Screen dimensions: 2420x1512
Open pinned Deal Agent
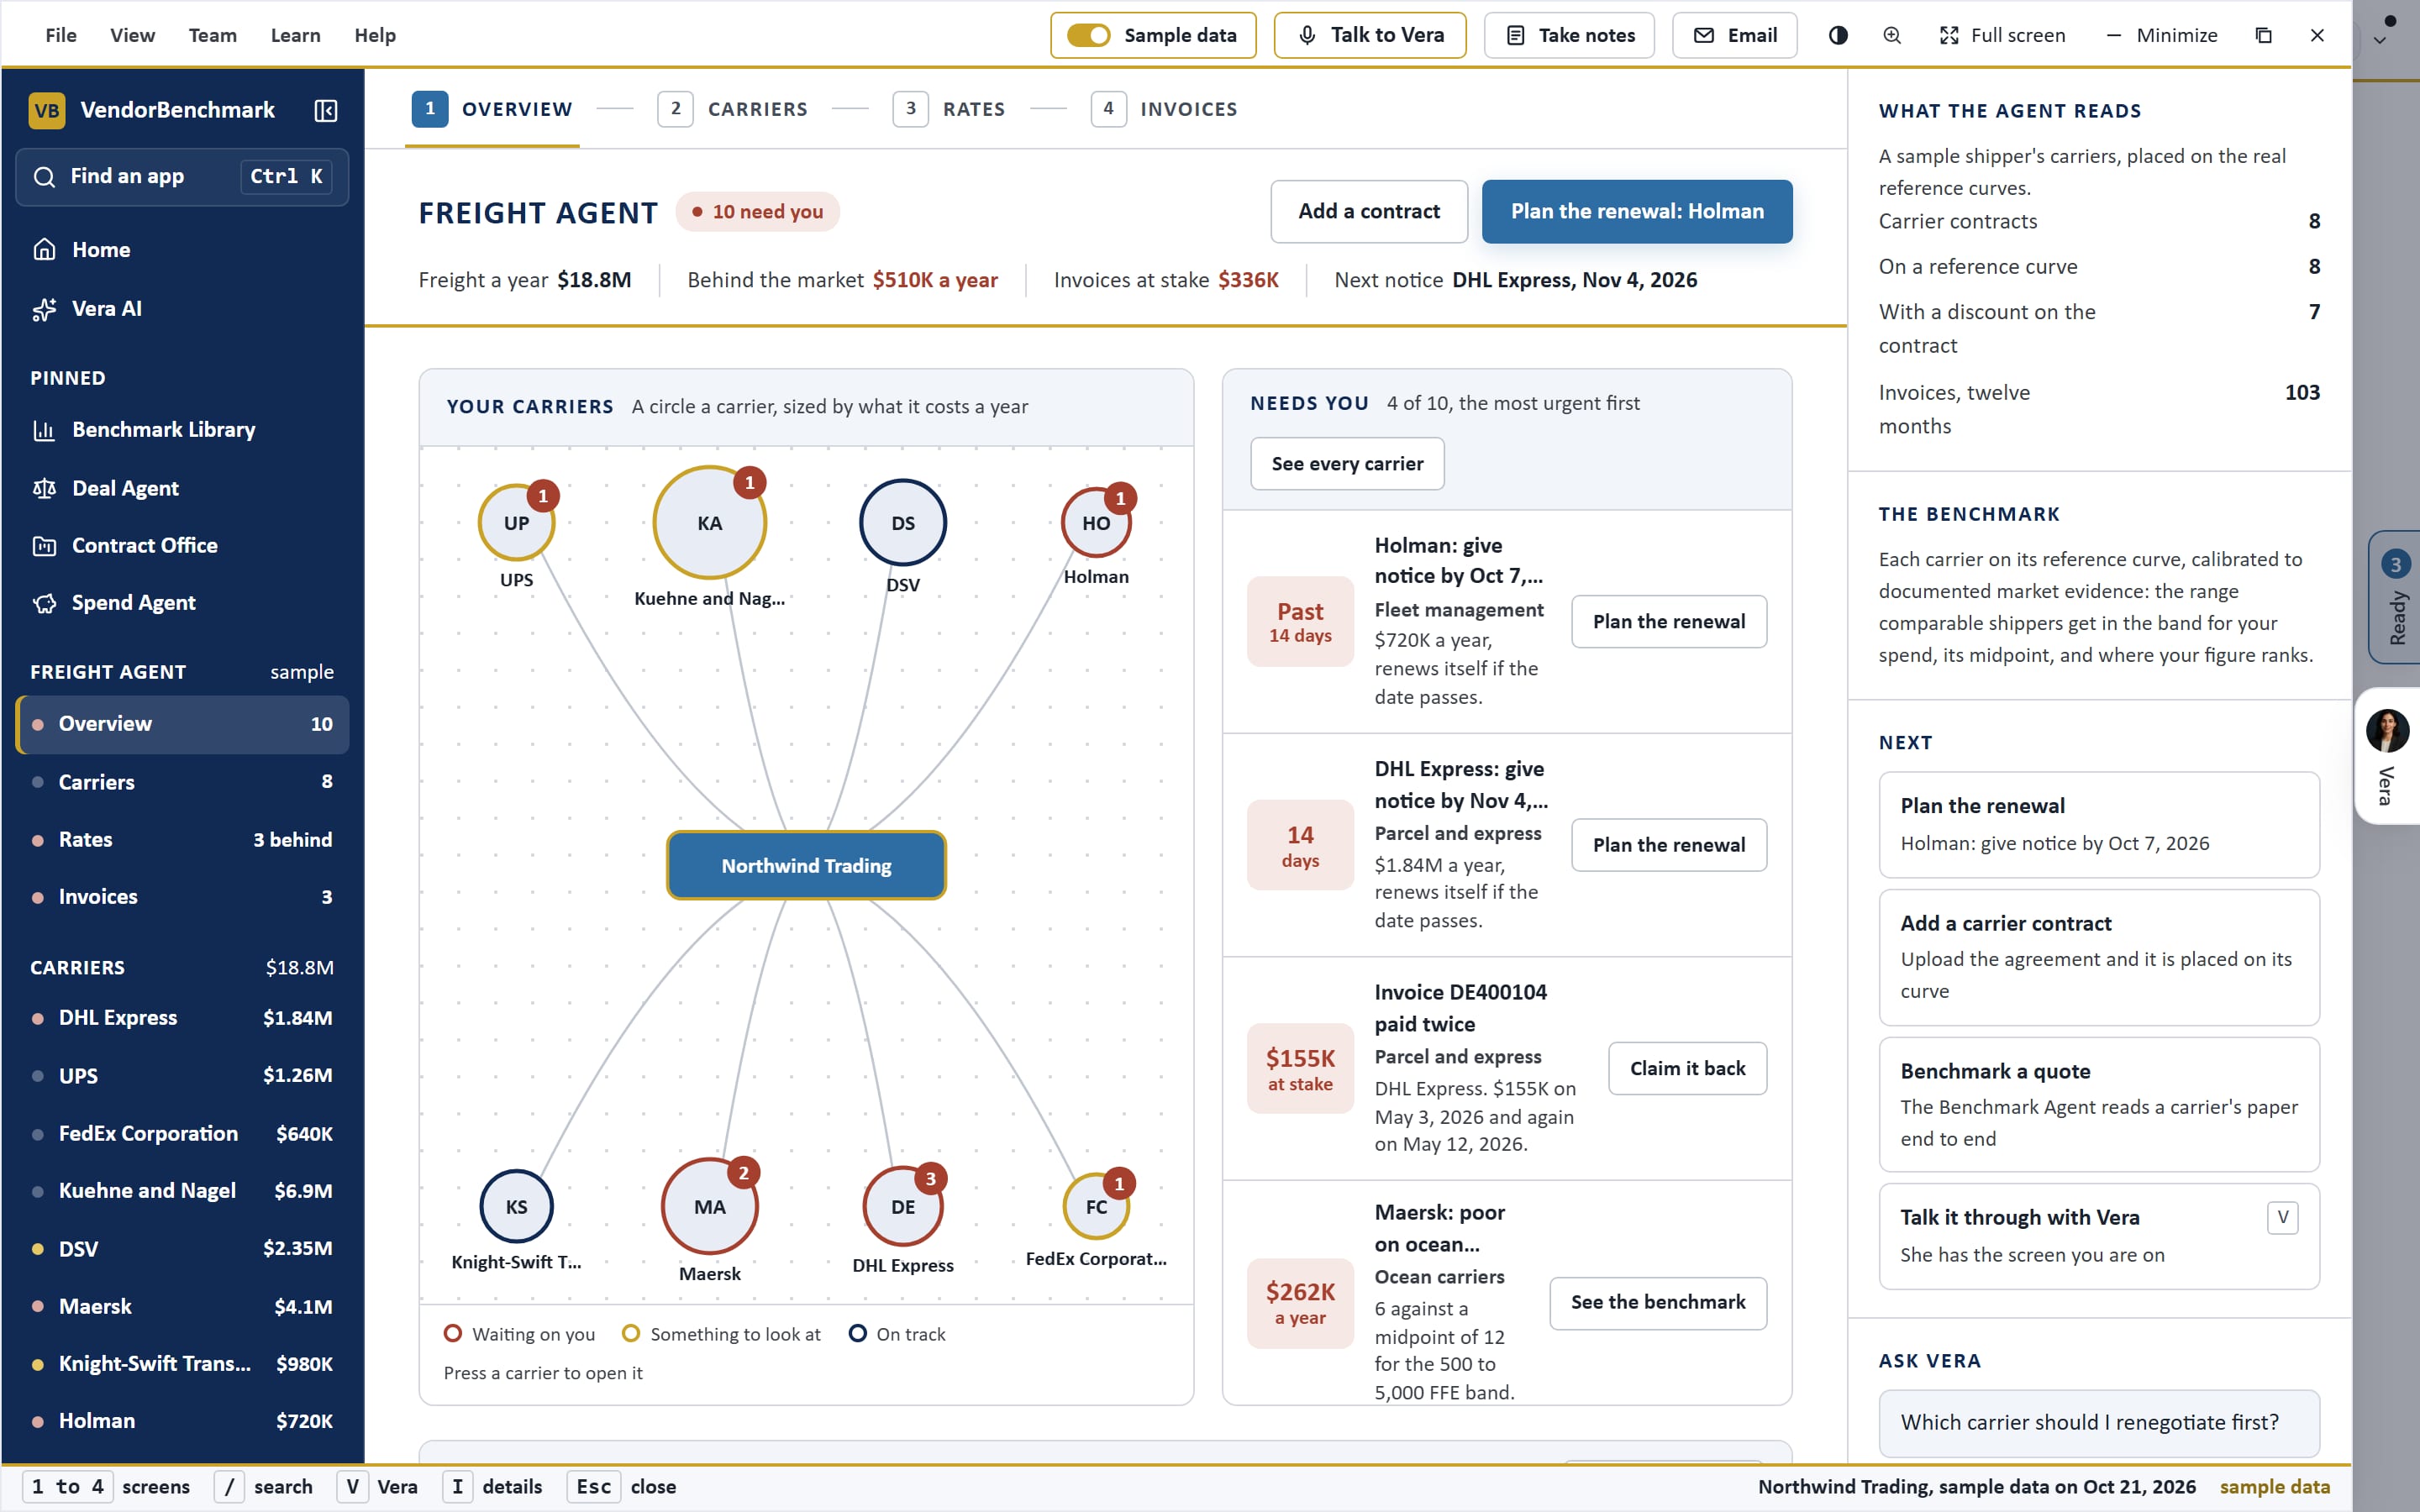click(182, 488)
